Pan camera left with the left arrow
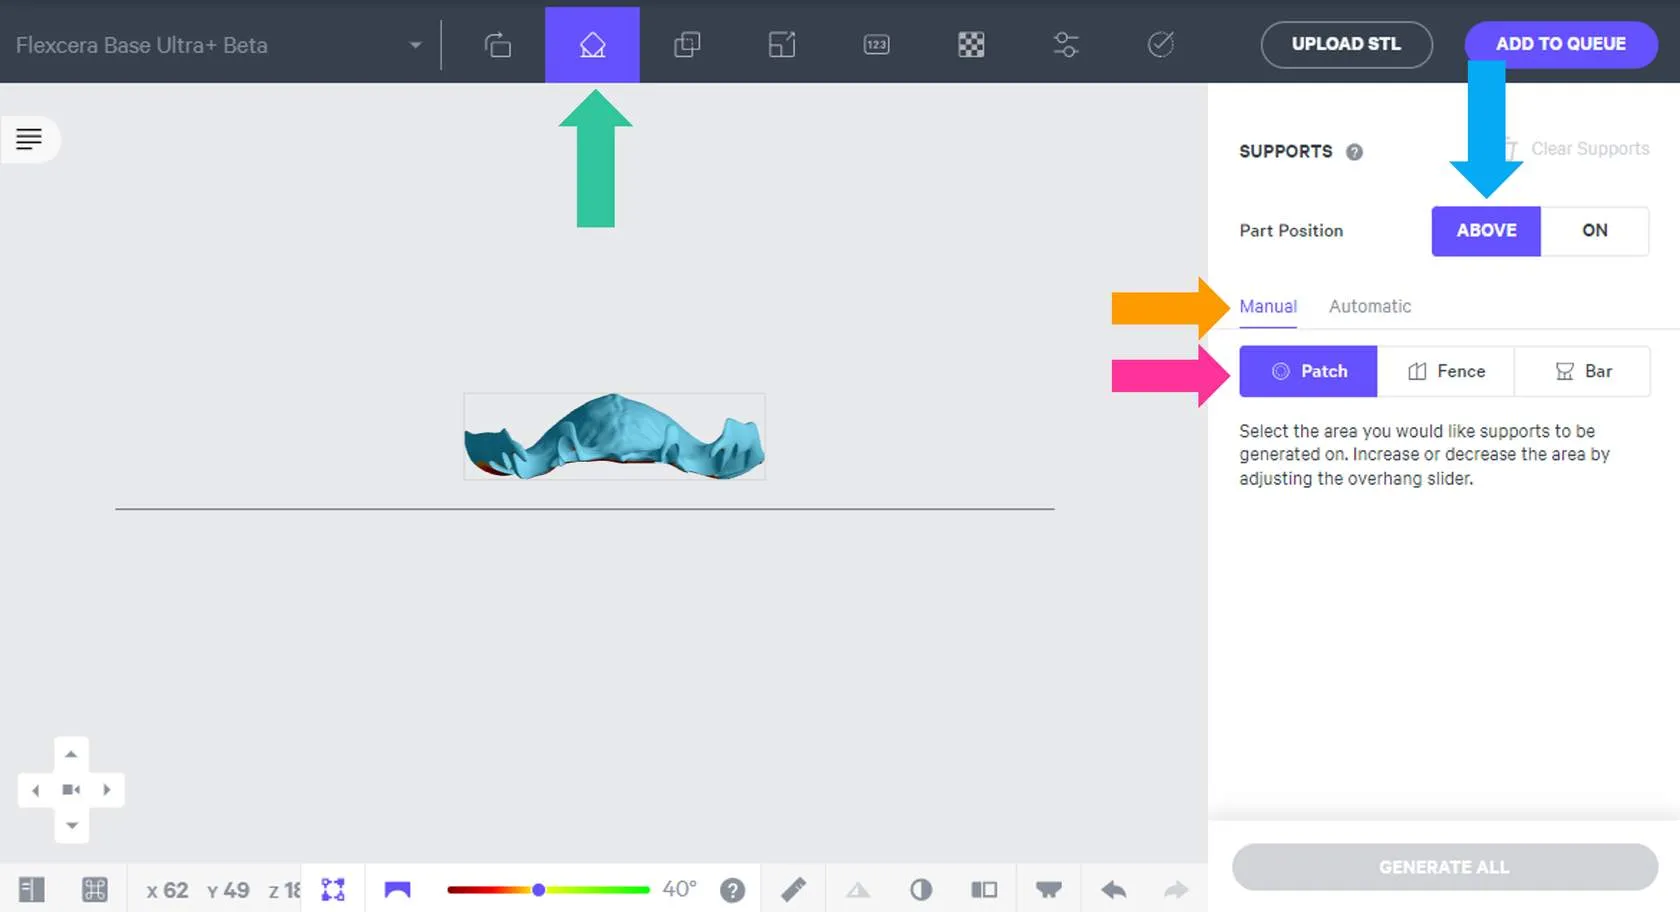The width and height of the screenshot is (1680, 912). (36, 790)
